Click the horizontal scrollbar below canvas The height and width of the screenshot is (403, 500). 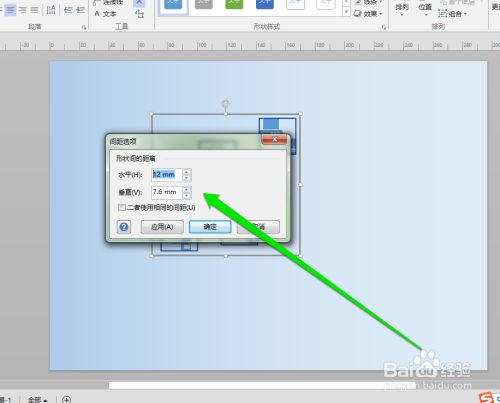tap(262, 385)
